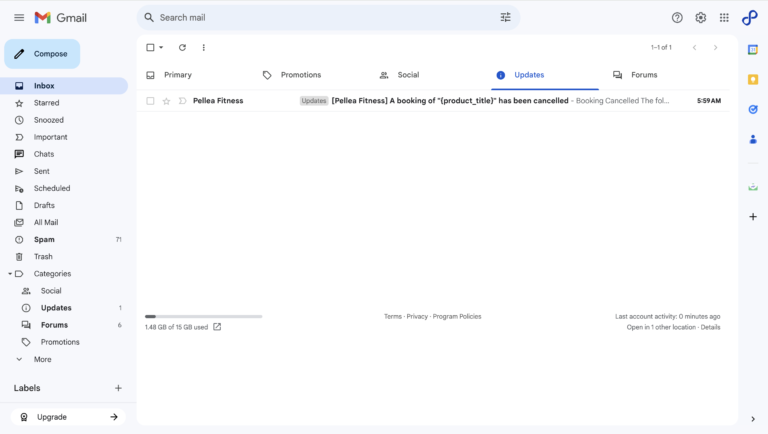Collapse the Categories tree
The width and height of the screenshot is (768, 434).
coord(10,274)
